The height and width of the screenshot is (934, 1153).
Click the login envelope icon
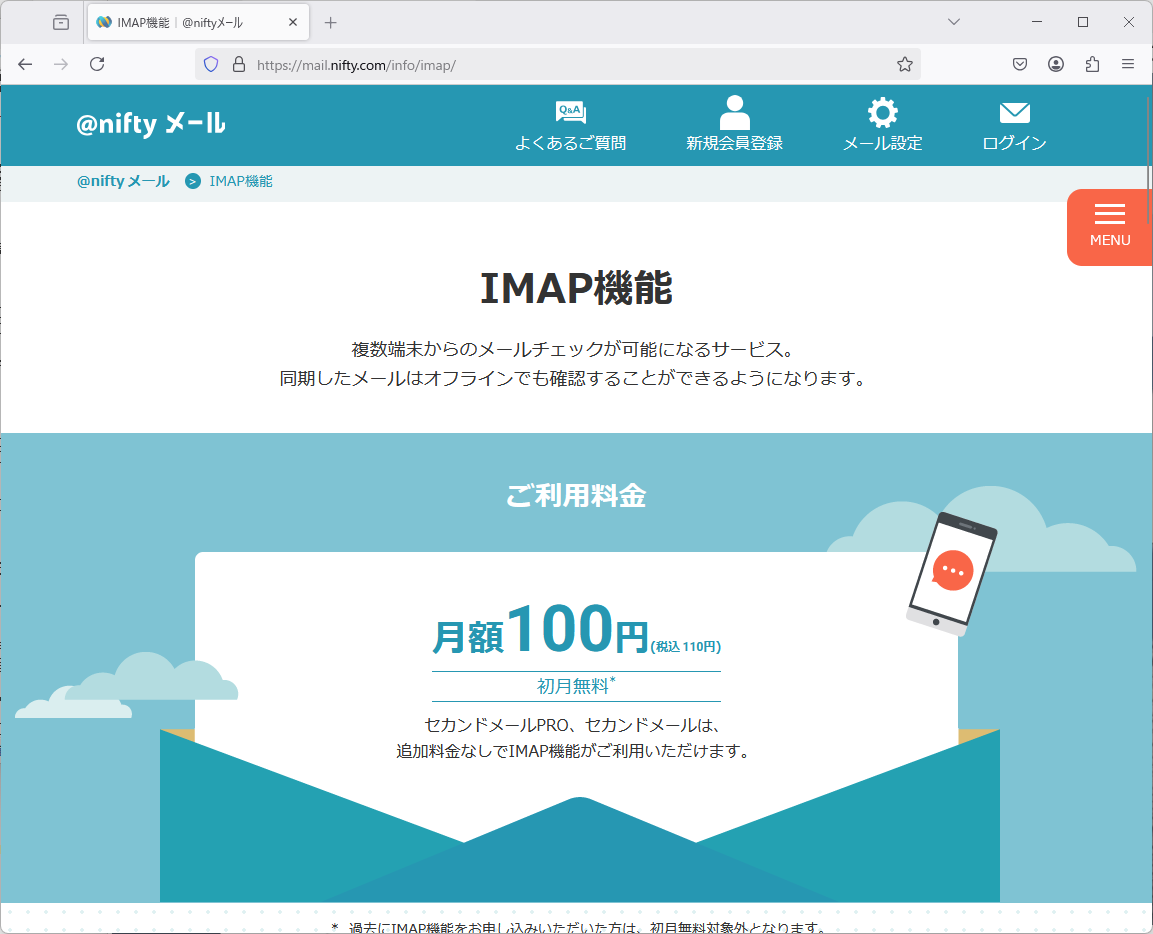(1014, 112)
